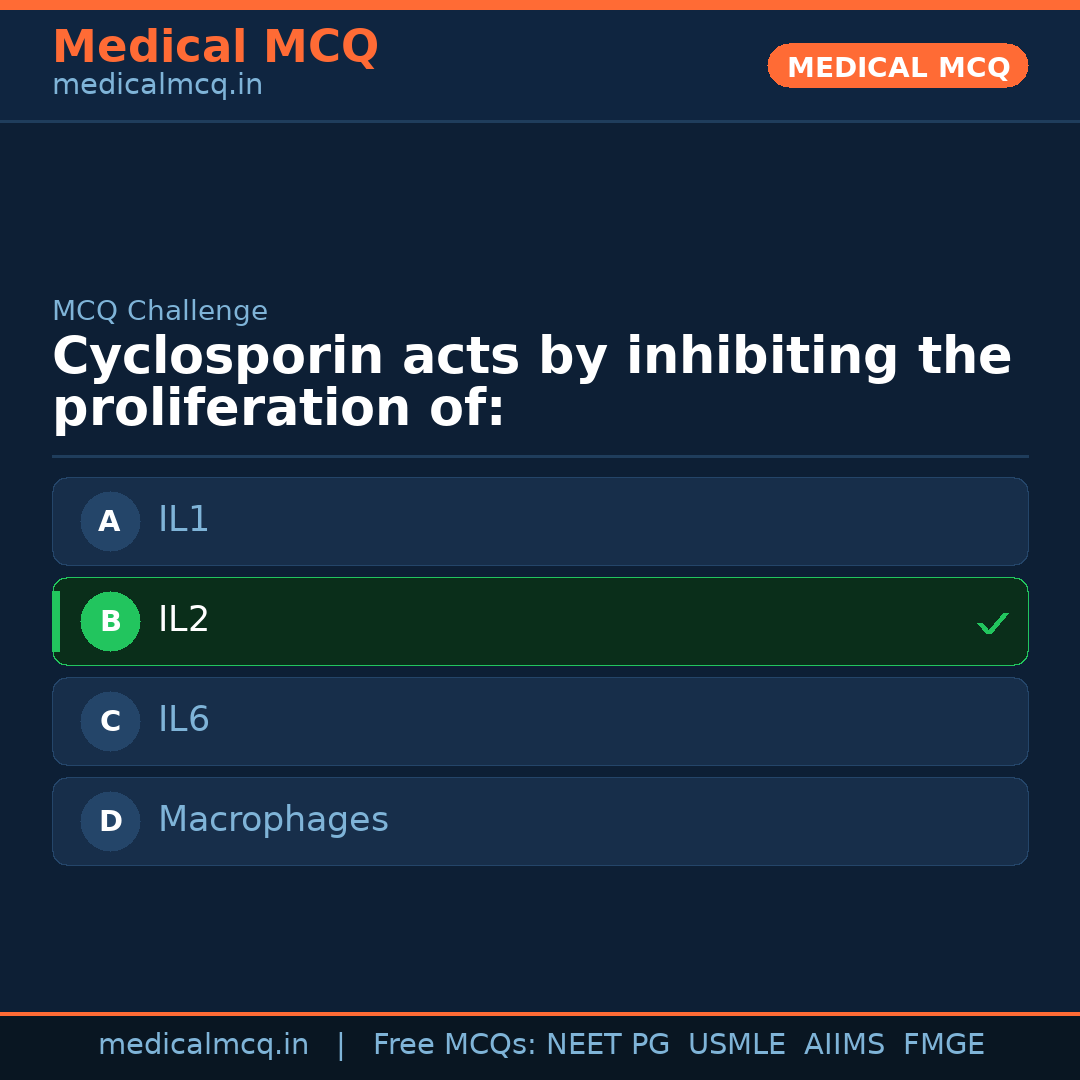Click the green B letter circle
Screen dimensions: 1080x1080
point(110,621)
